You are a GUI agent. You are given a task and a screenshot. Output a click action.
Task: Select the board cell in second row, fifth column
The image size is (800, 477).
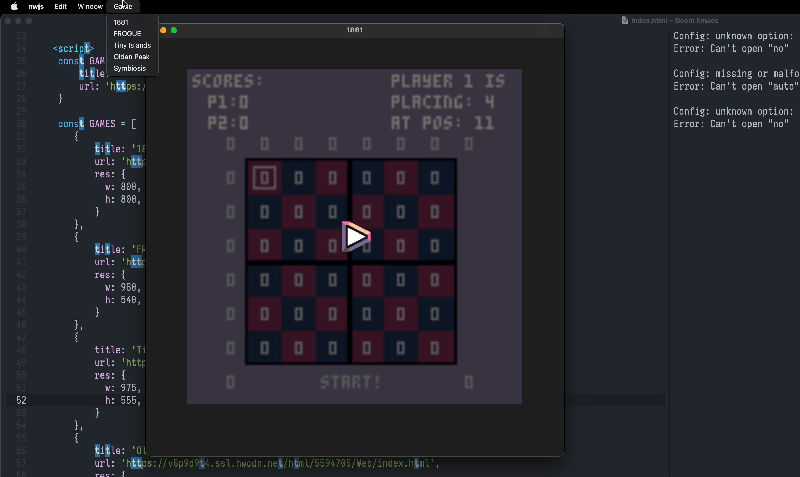(401, 212)
